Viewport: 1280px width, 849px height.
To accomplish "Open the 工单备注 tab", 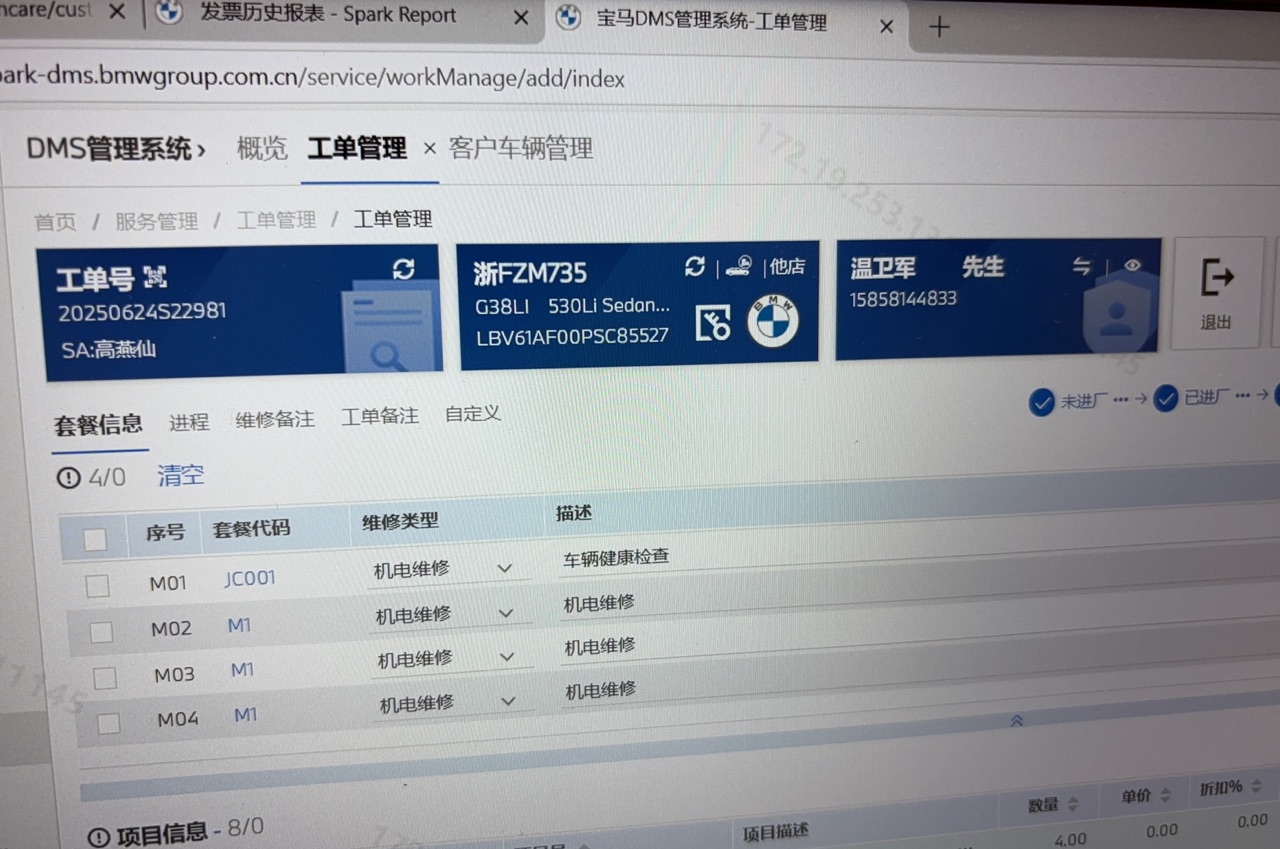I will coord(380,416).
